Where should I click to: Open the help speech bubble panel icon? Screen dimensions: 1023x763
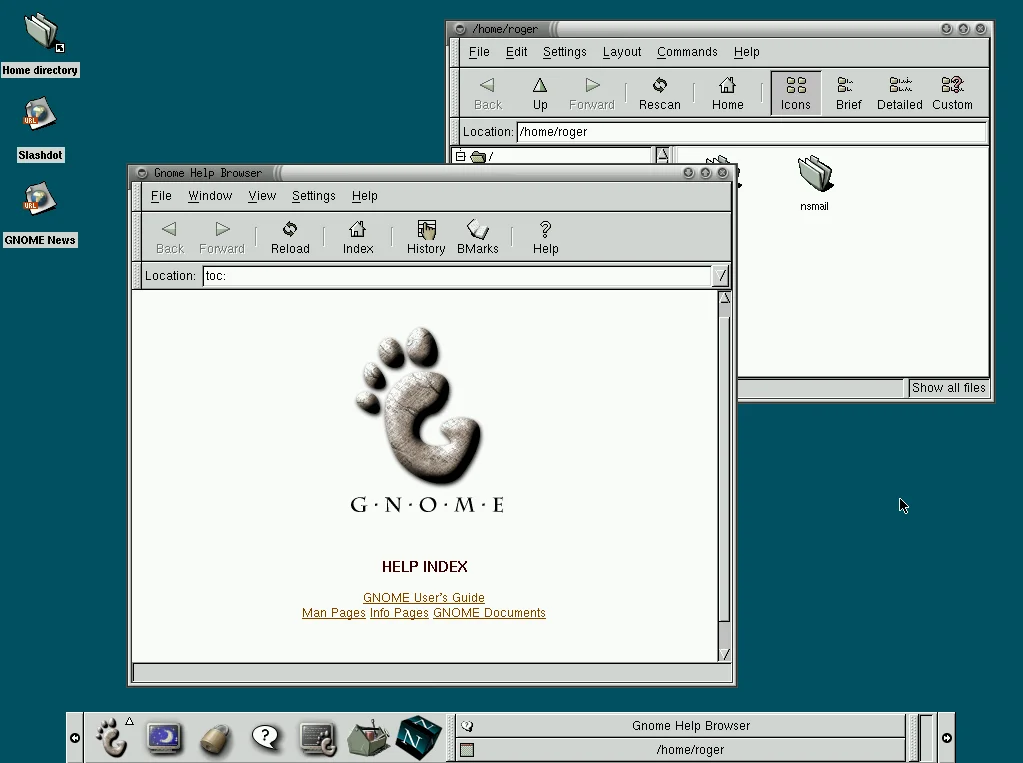point(266,738)
